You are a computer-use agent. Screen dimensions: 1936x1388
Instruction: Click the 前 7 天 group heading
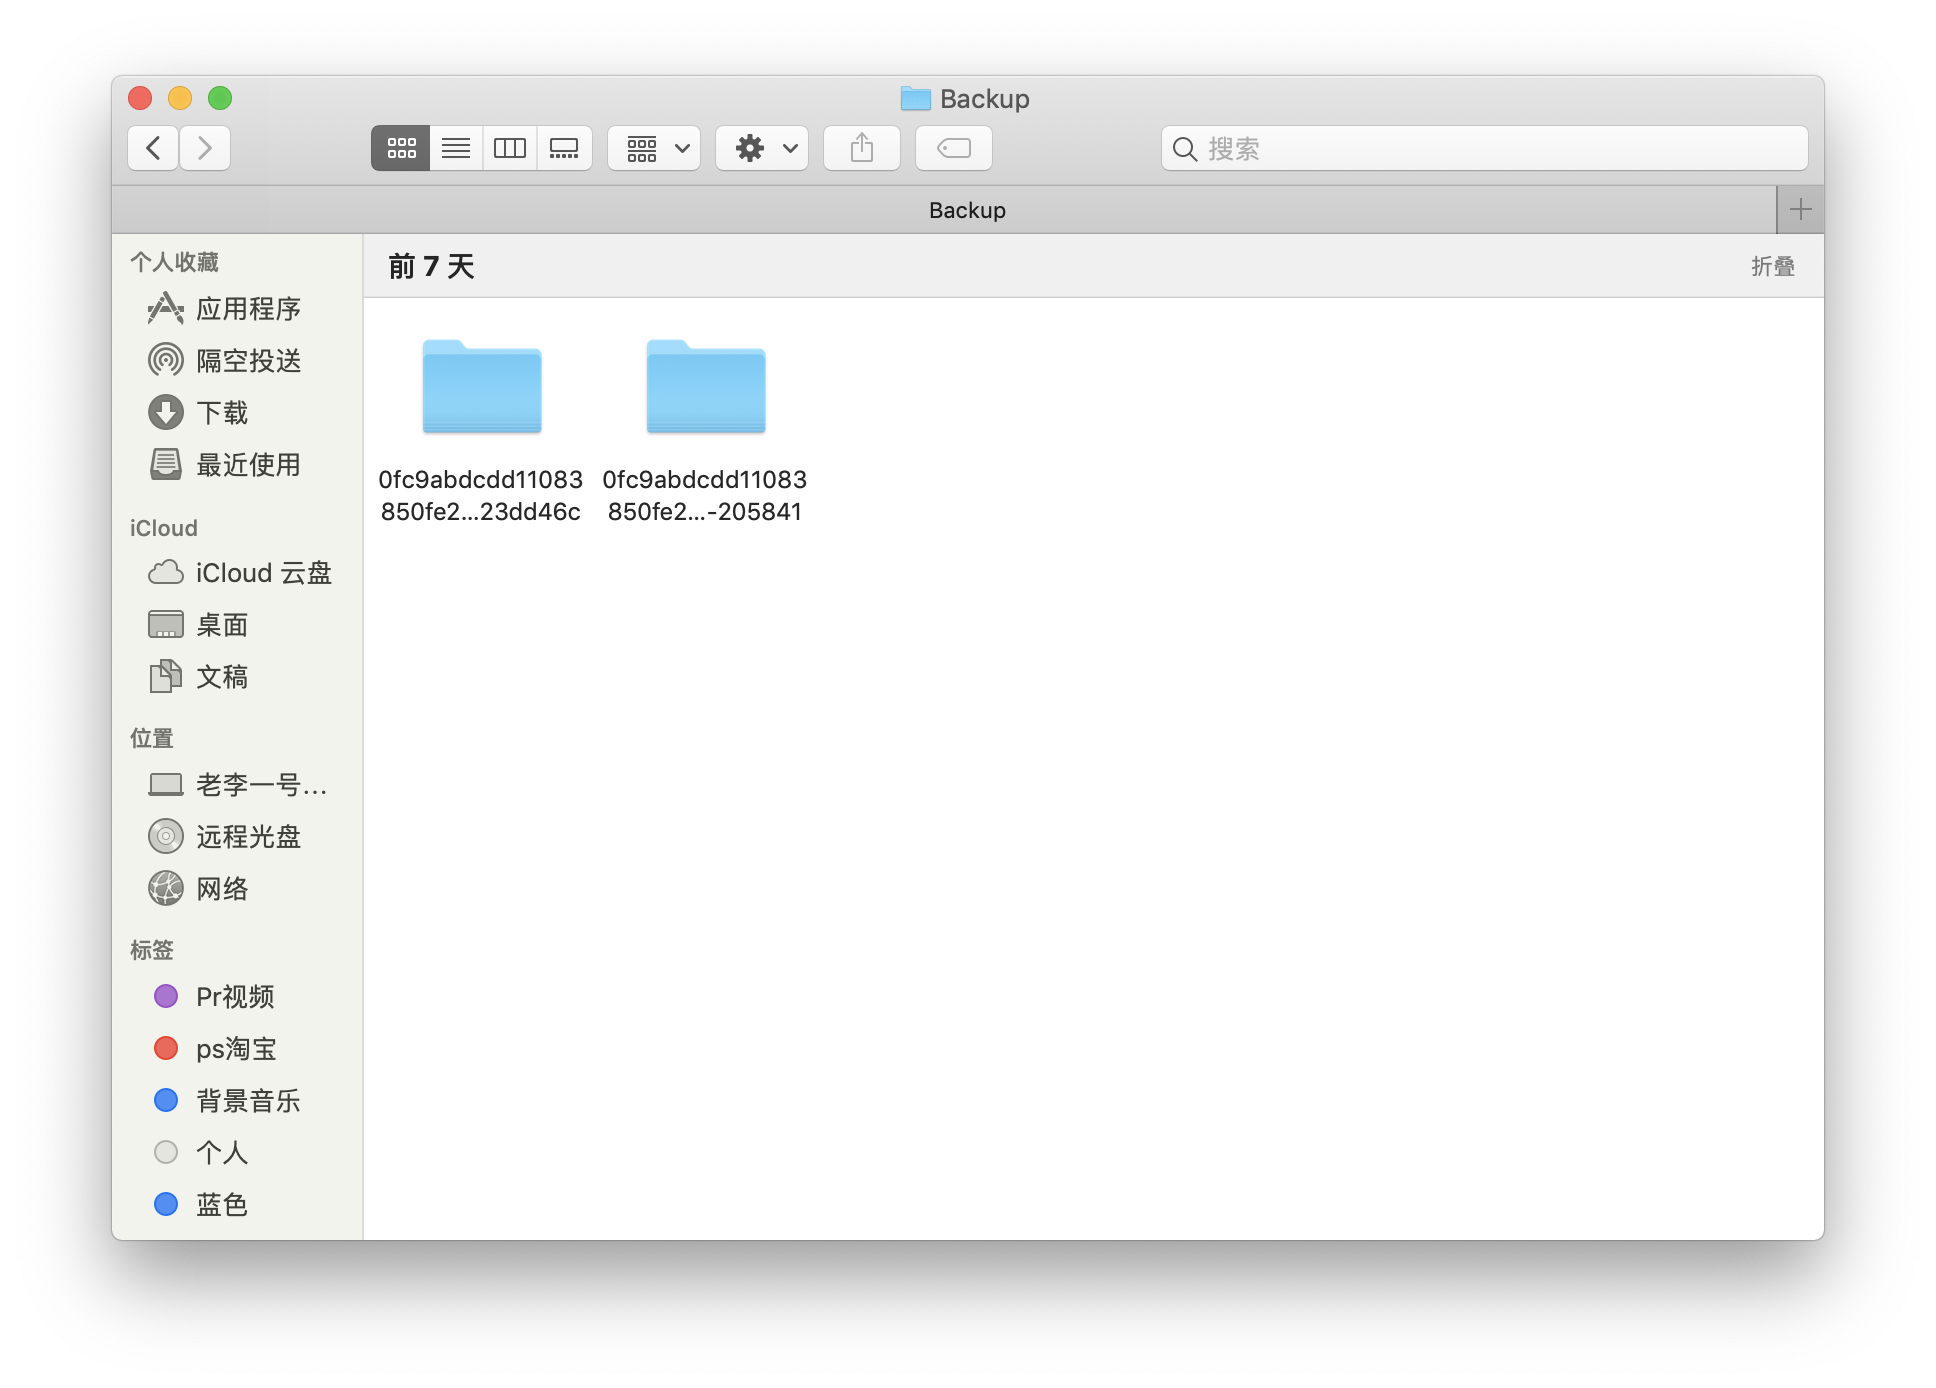(431, 267)
